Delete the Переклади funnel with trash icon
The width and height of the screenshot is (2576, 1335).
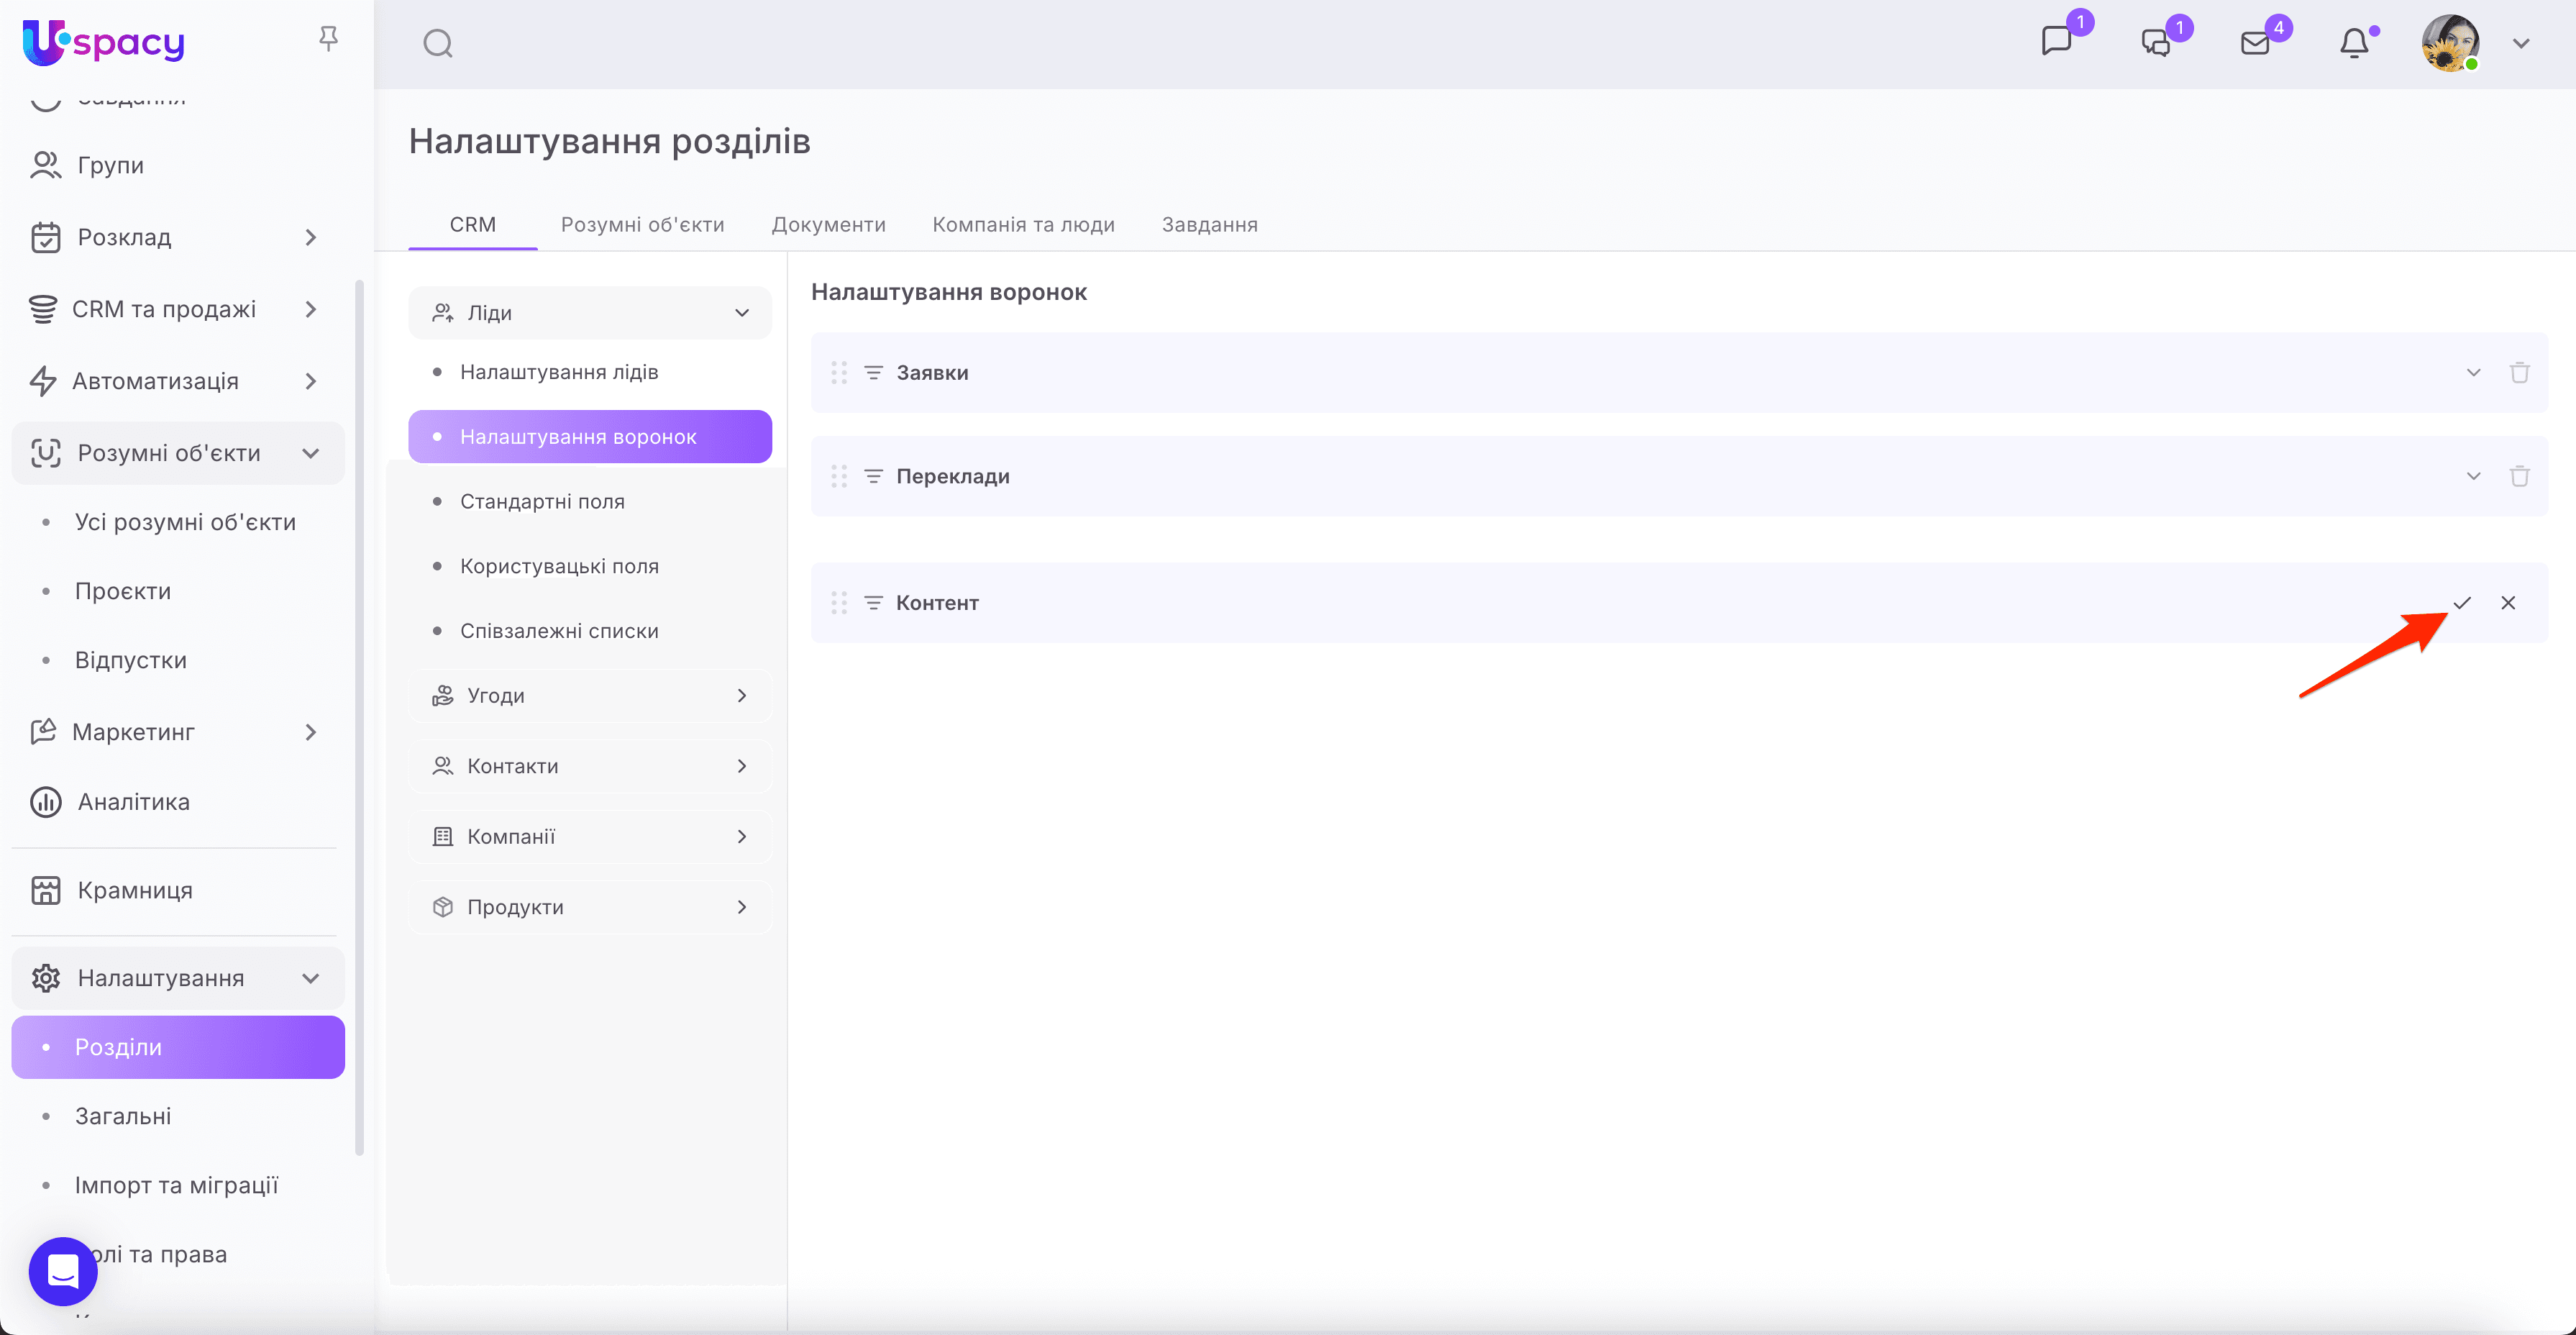tap(2519, 476)
